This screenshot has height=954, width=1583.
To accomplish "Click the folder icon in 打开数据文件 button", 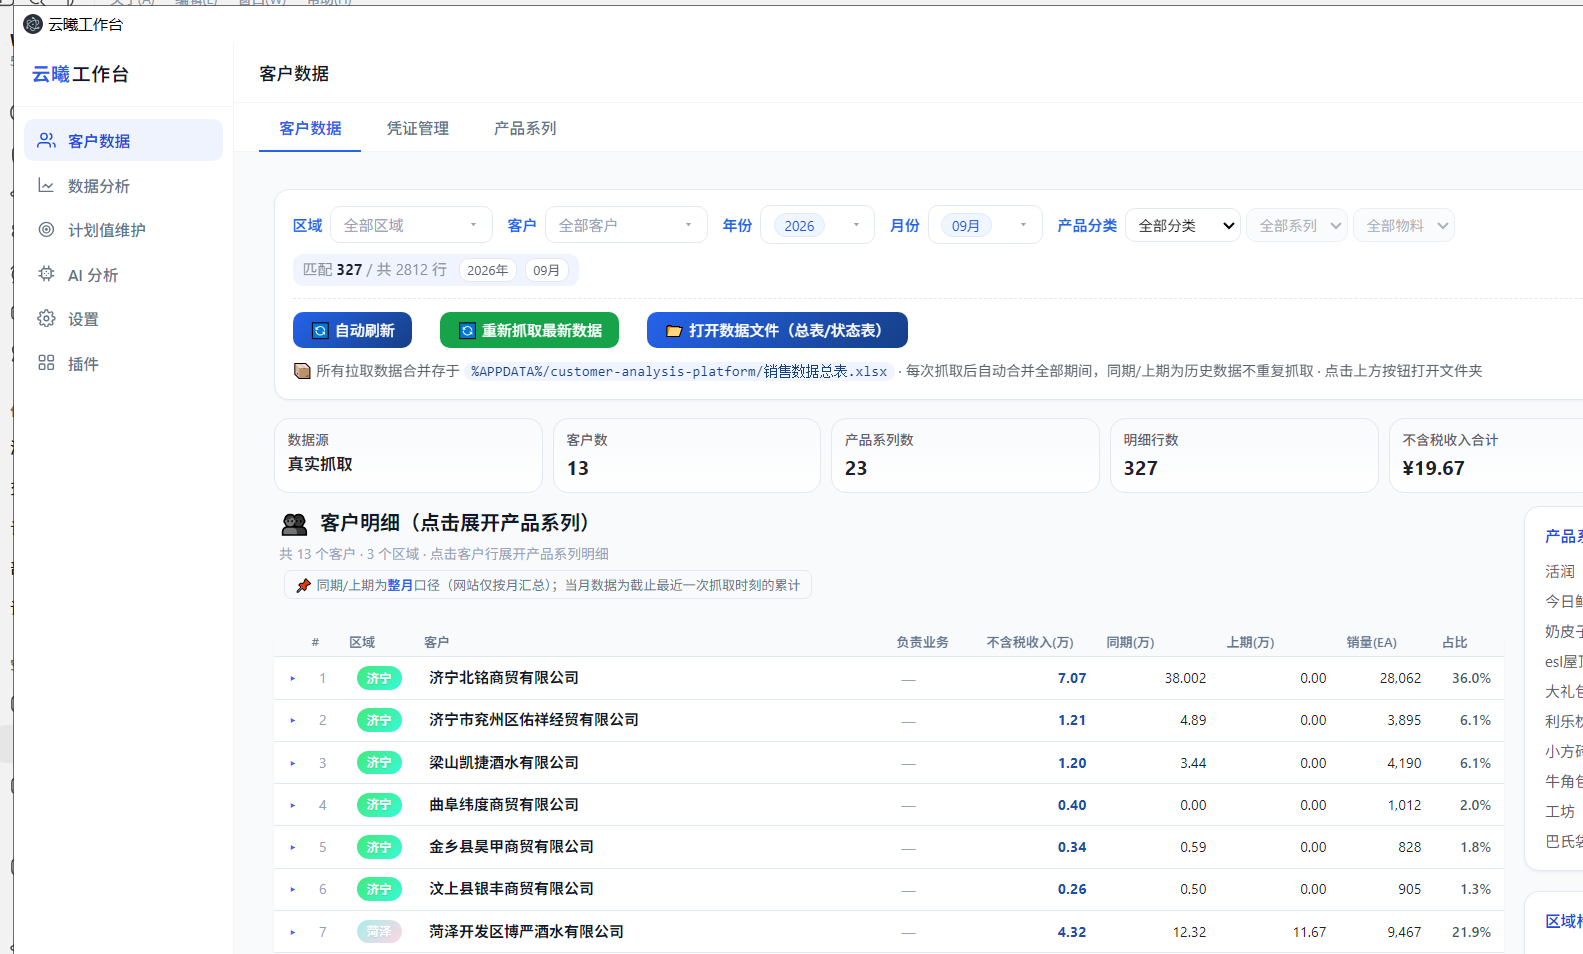I will [x=674, y=331].
